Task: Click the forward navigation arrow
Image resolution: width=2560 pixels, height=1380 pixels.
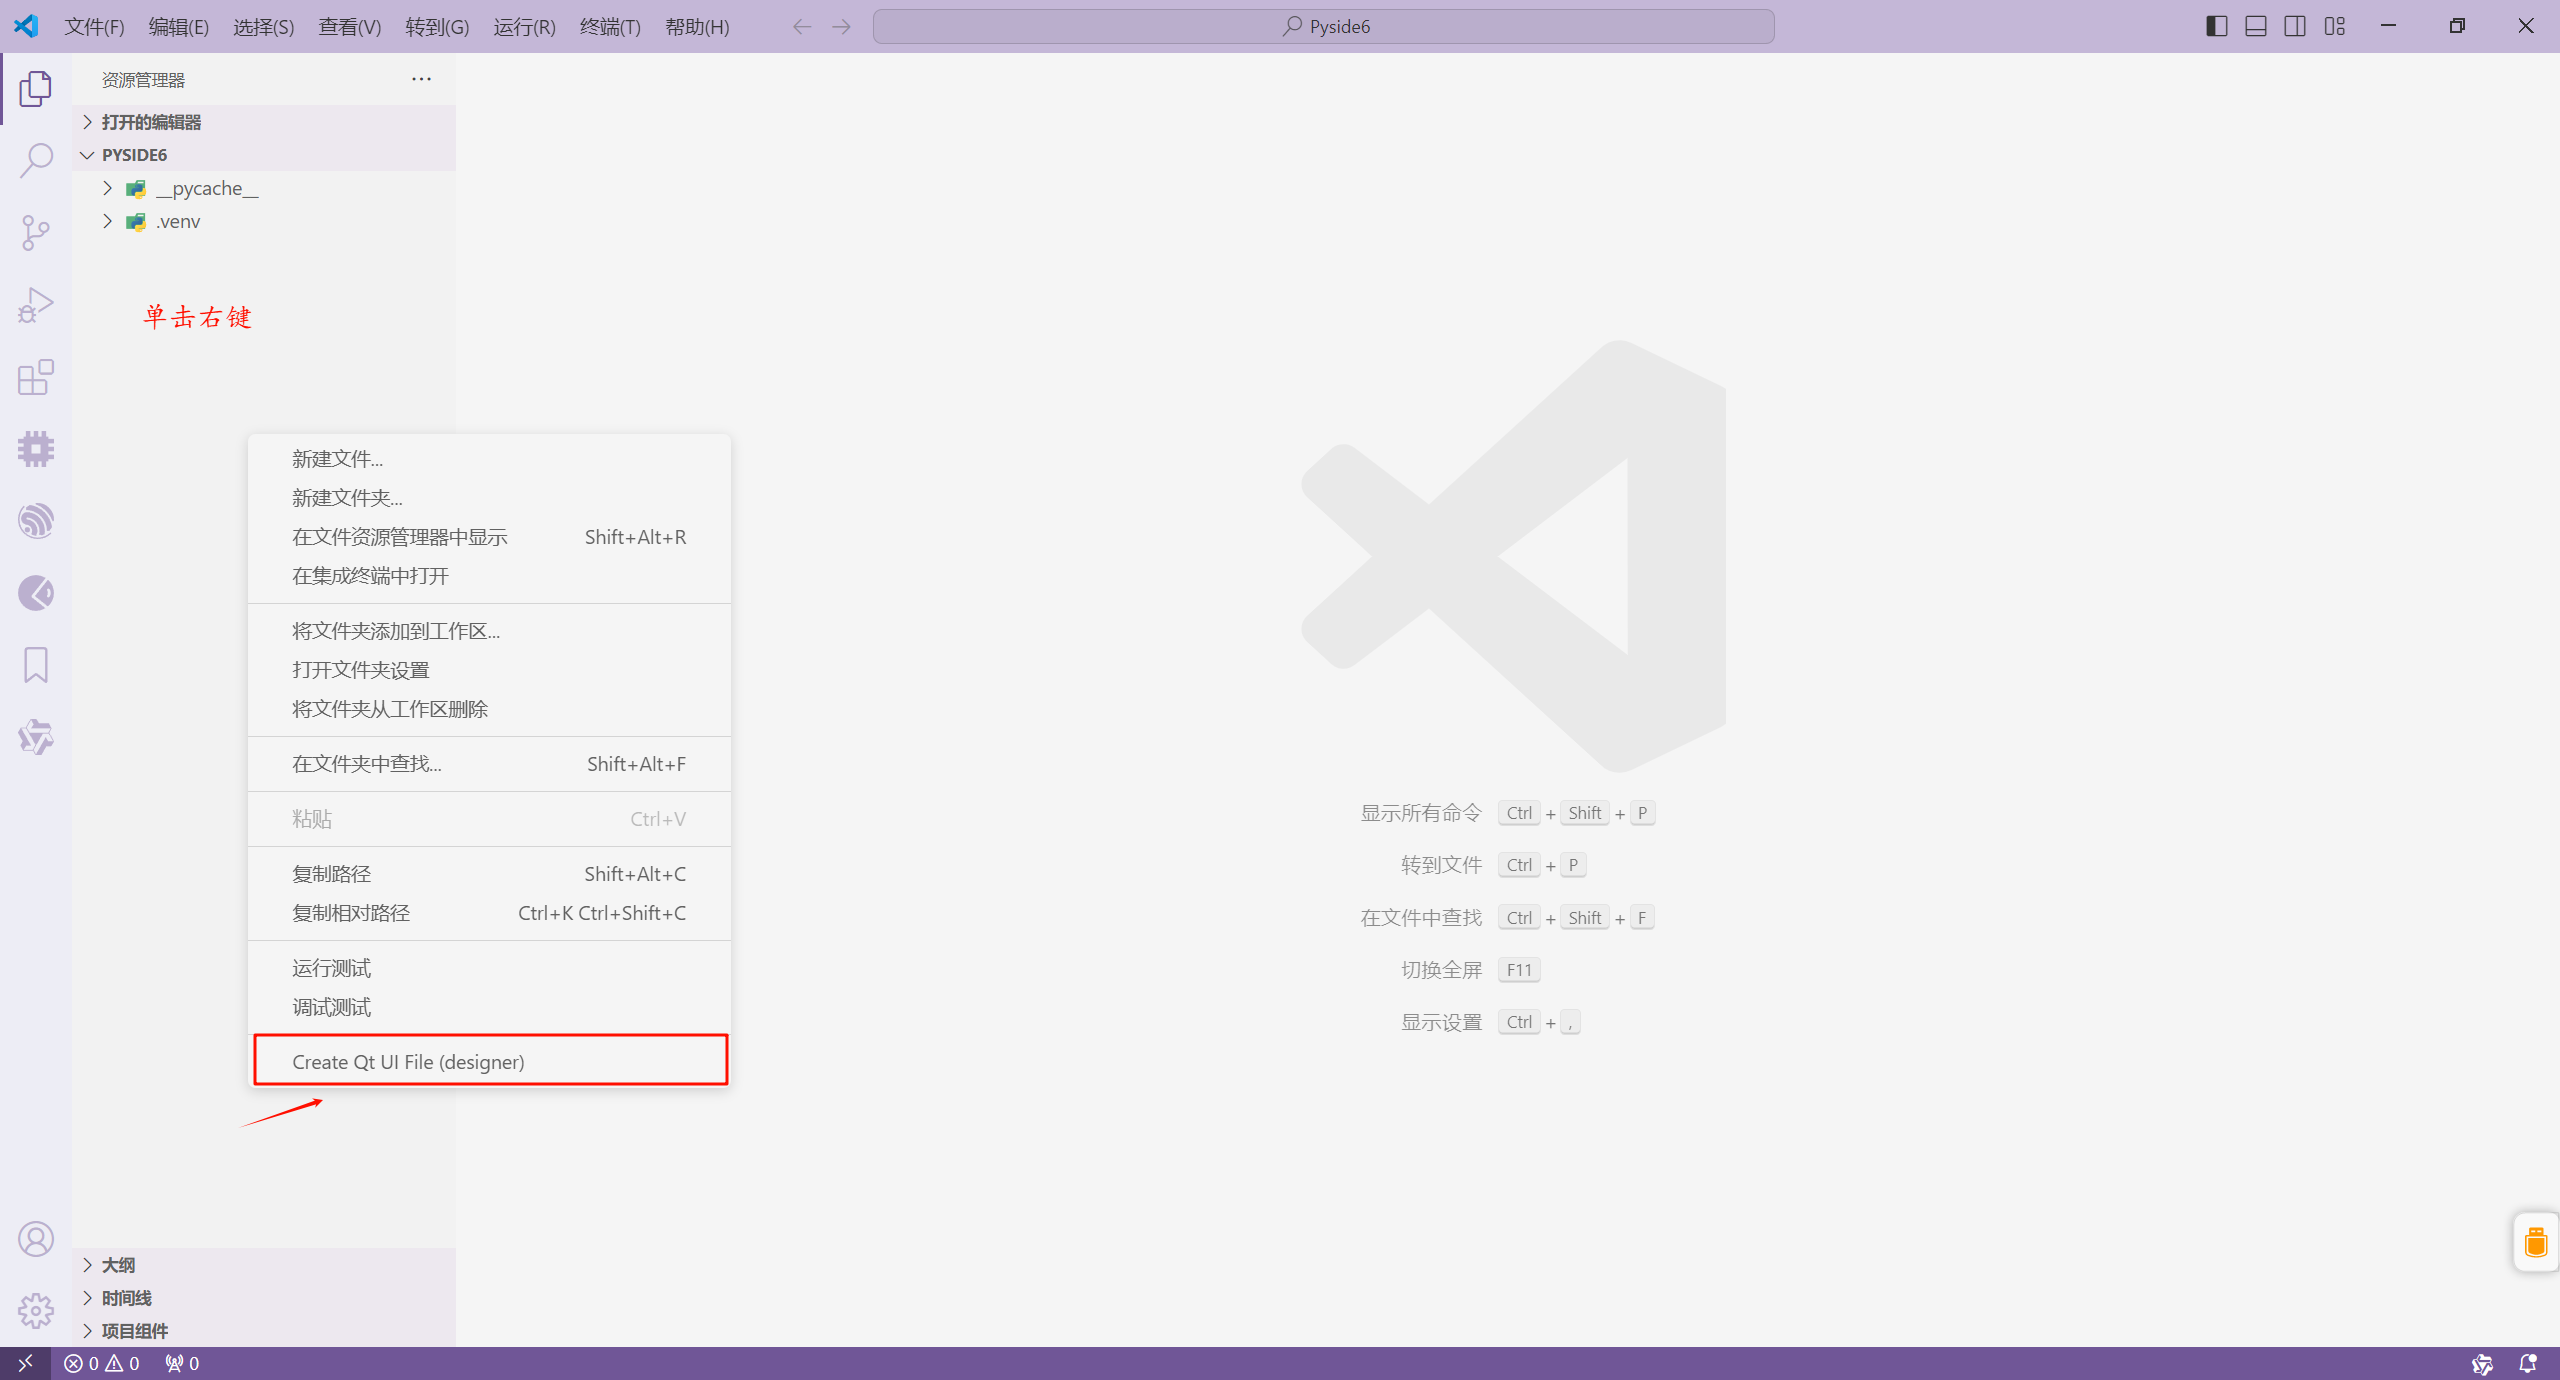Action: (x=841, y=26)
